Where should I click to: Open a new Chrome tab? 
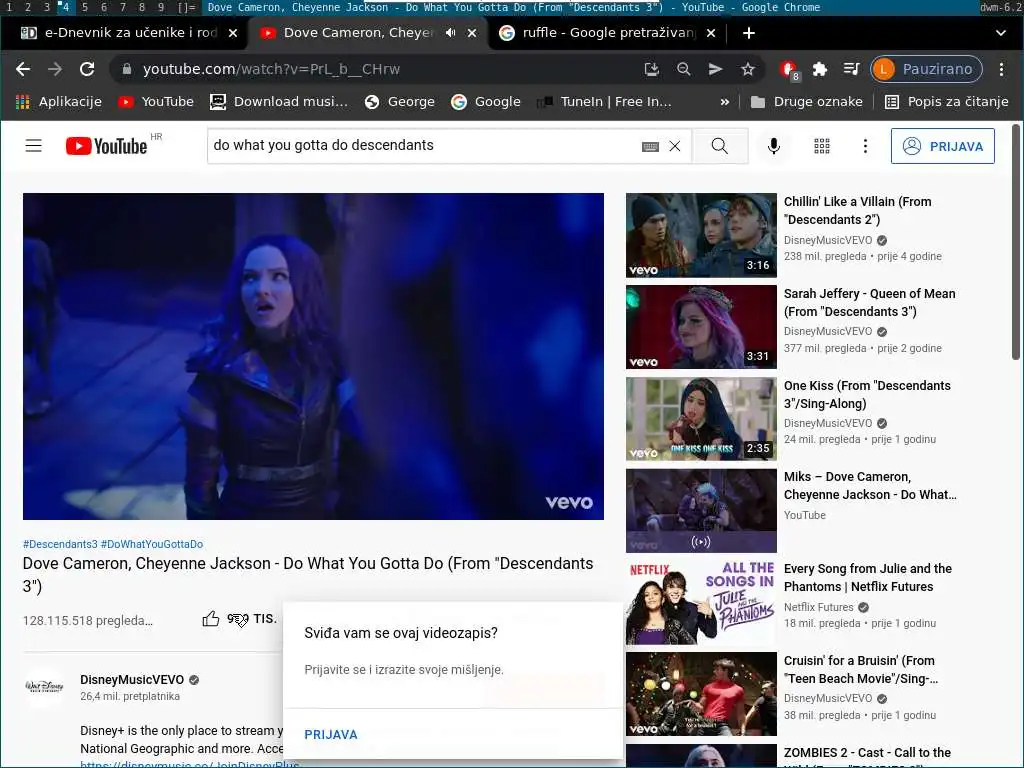[x=749, y=33]
